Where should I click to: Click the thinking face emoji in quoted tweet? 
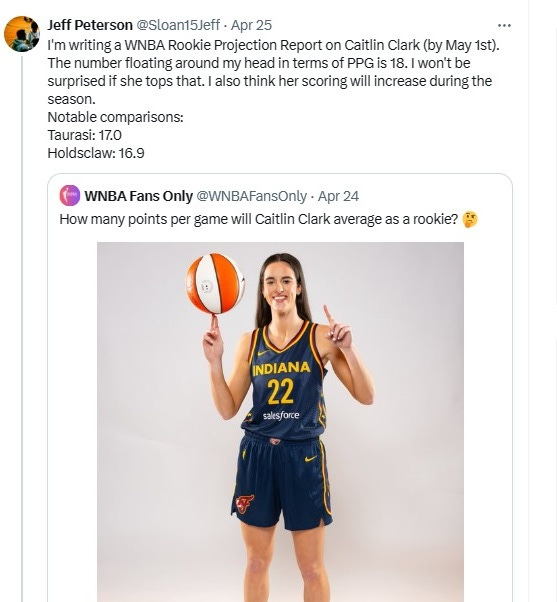pyautogui.click(x=470, y=219)
